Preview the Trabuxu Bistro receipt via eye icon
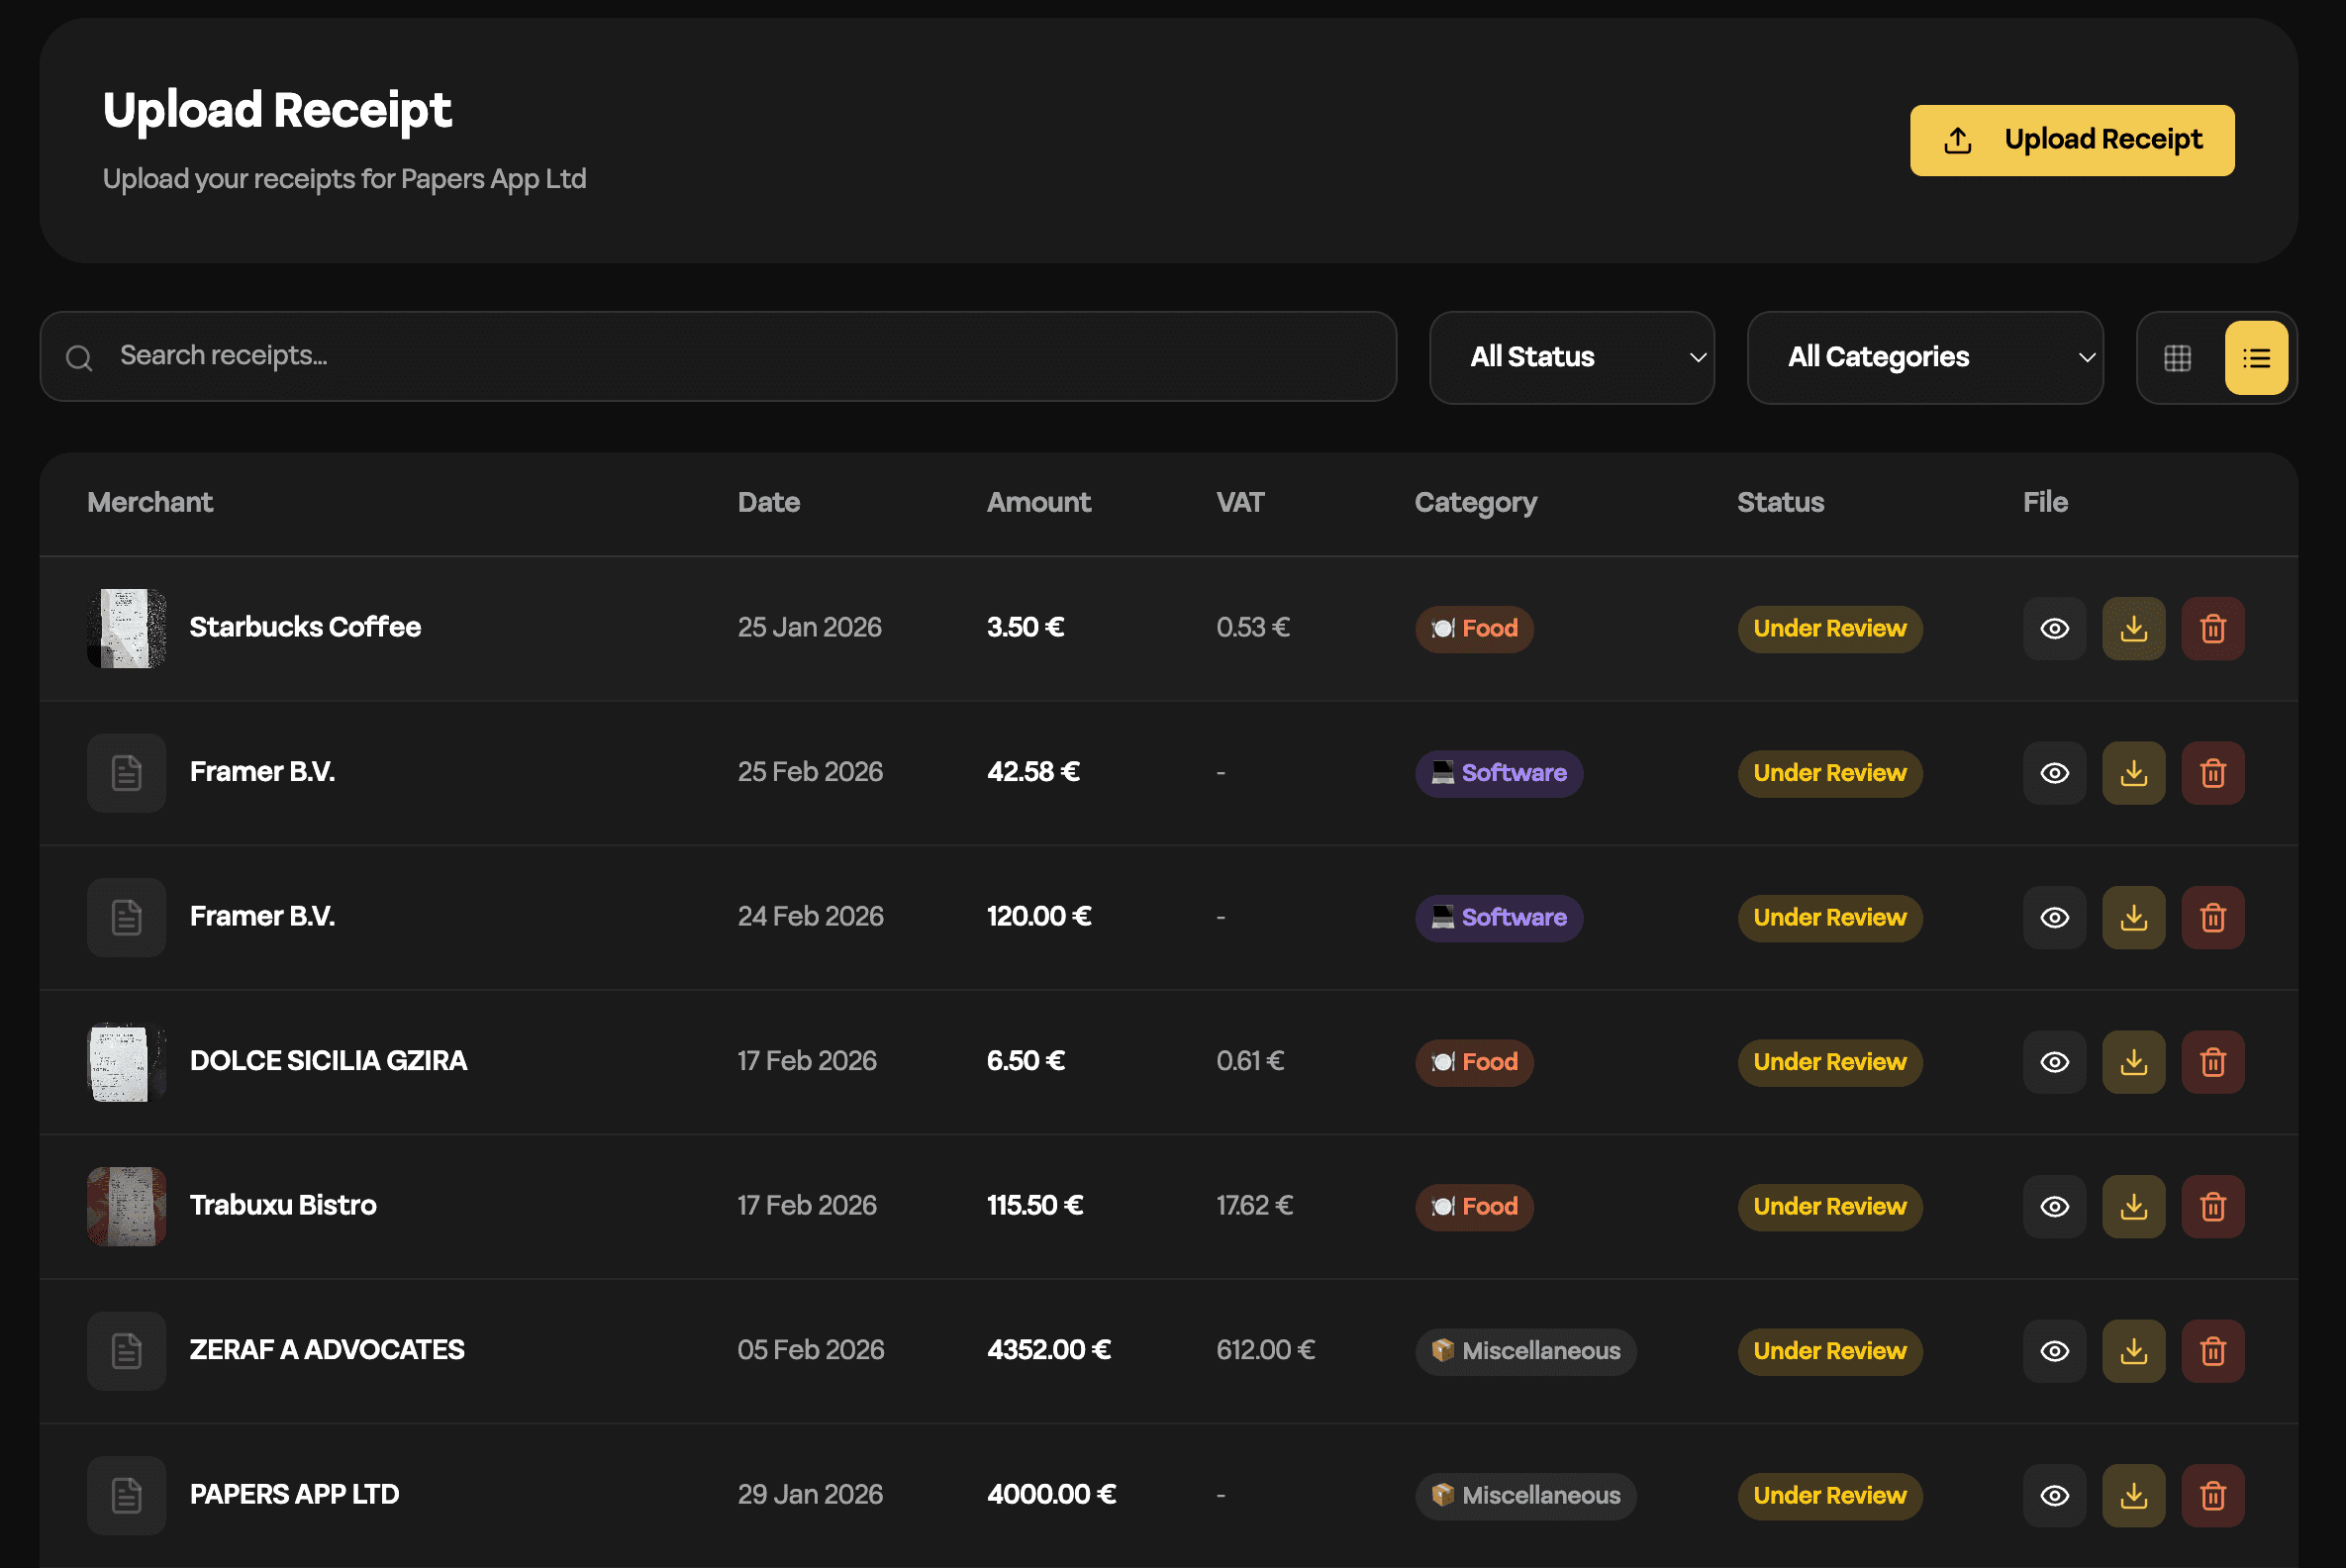 pos(2054,1206)
